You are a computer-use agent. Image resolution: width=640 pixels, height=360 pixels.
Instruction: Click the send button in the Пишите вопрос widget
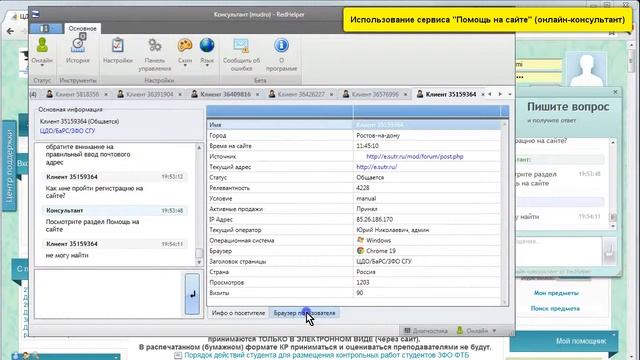[609, 252]
